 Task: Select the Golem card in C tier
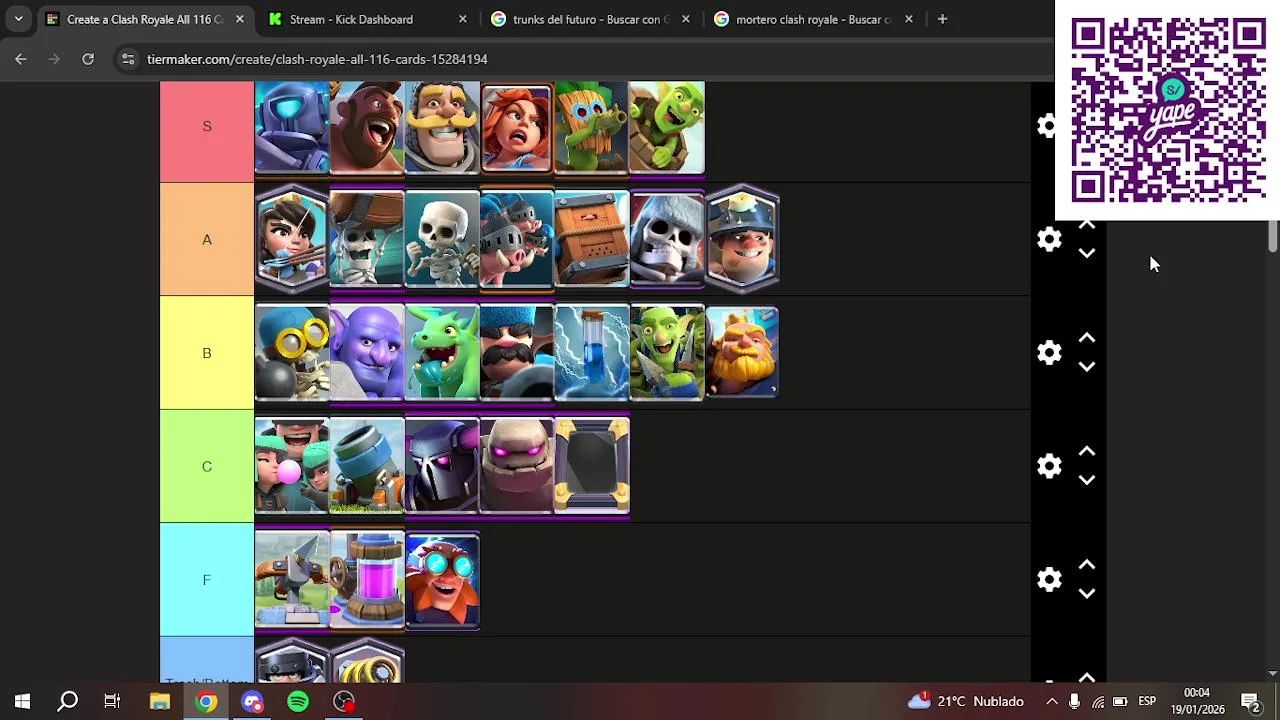[517, 466]
